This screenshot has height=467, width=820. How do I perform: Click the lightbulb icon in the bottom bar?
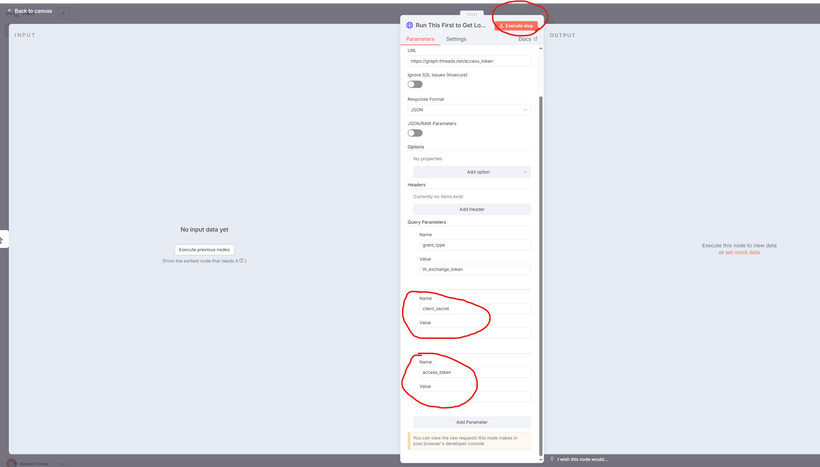pos(552,459)
